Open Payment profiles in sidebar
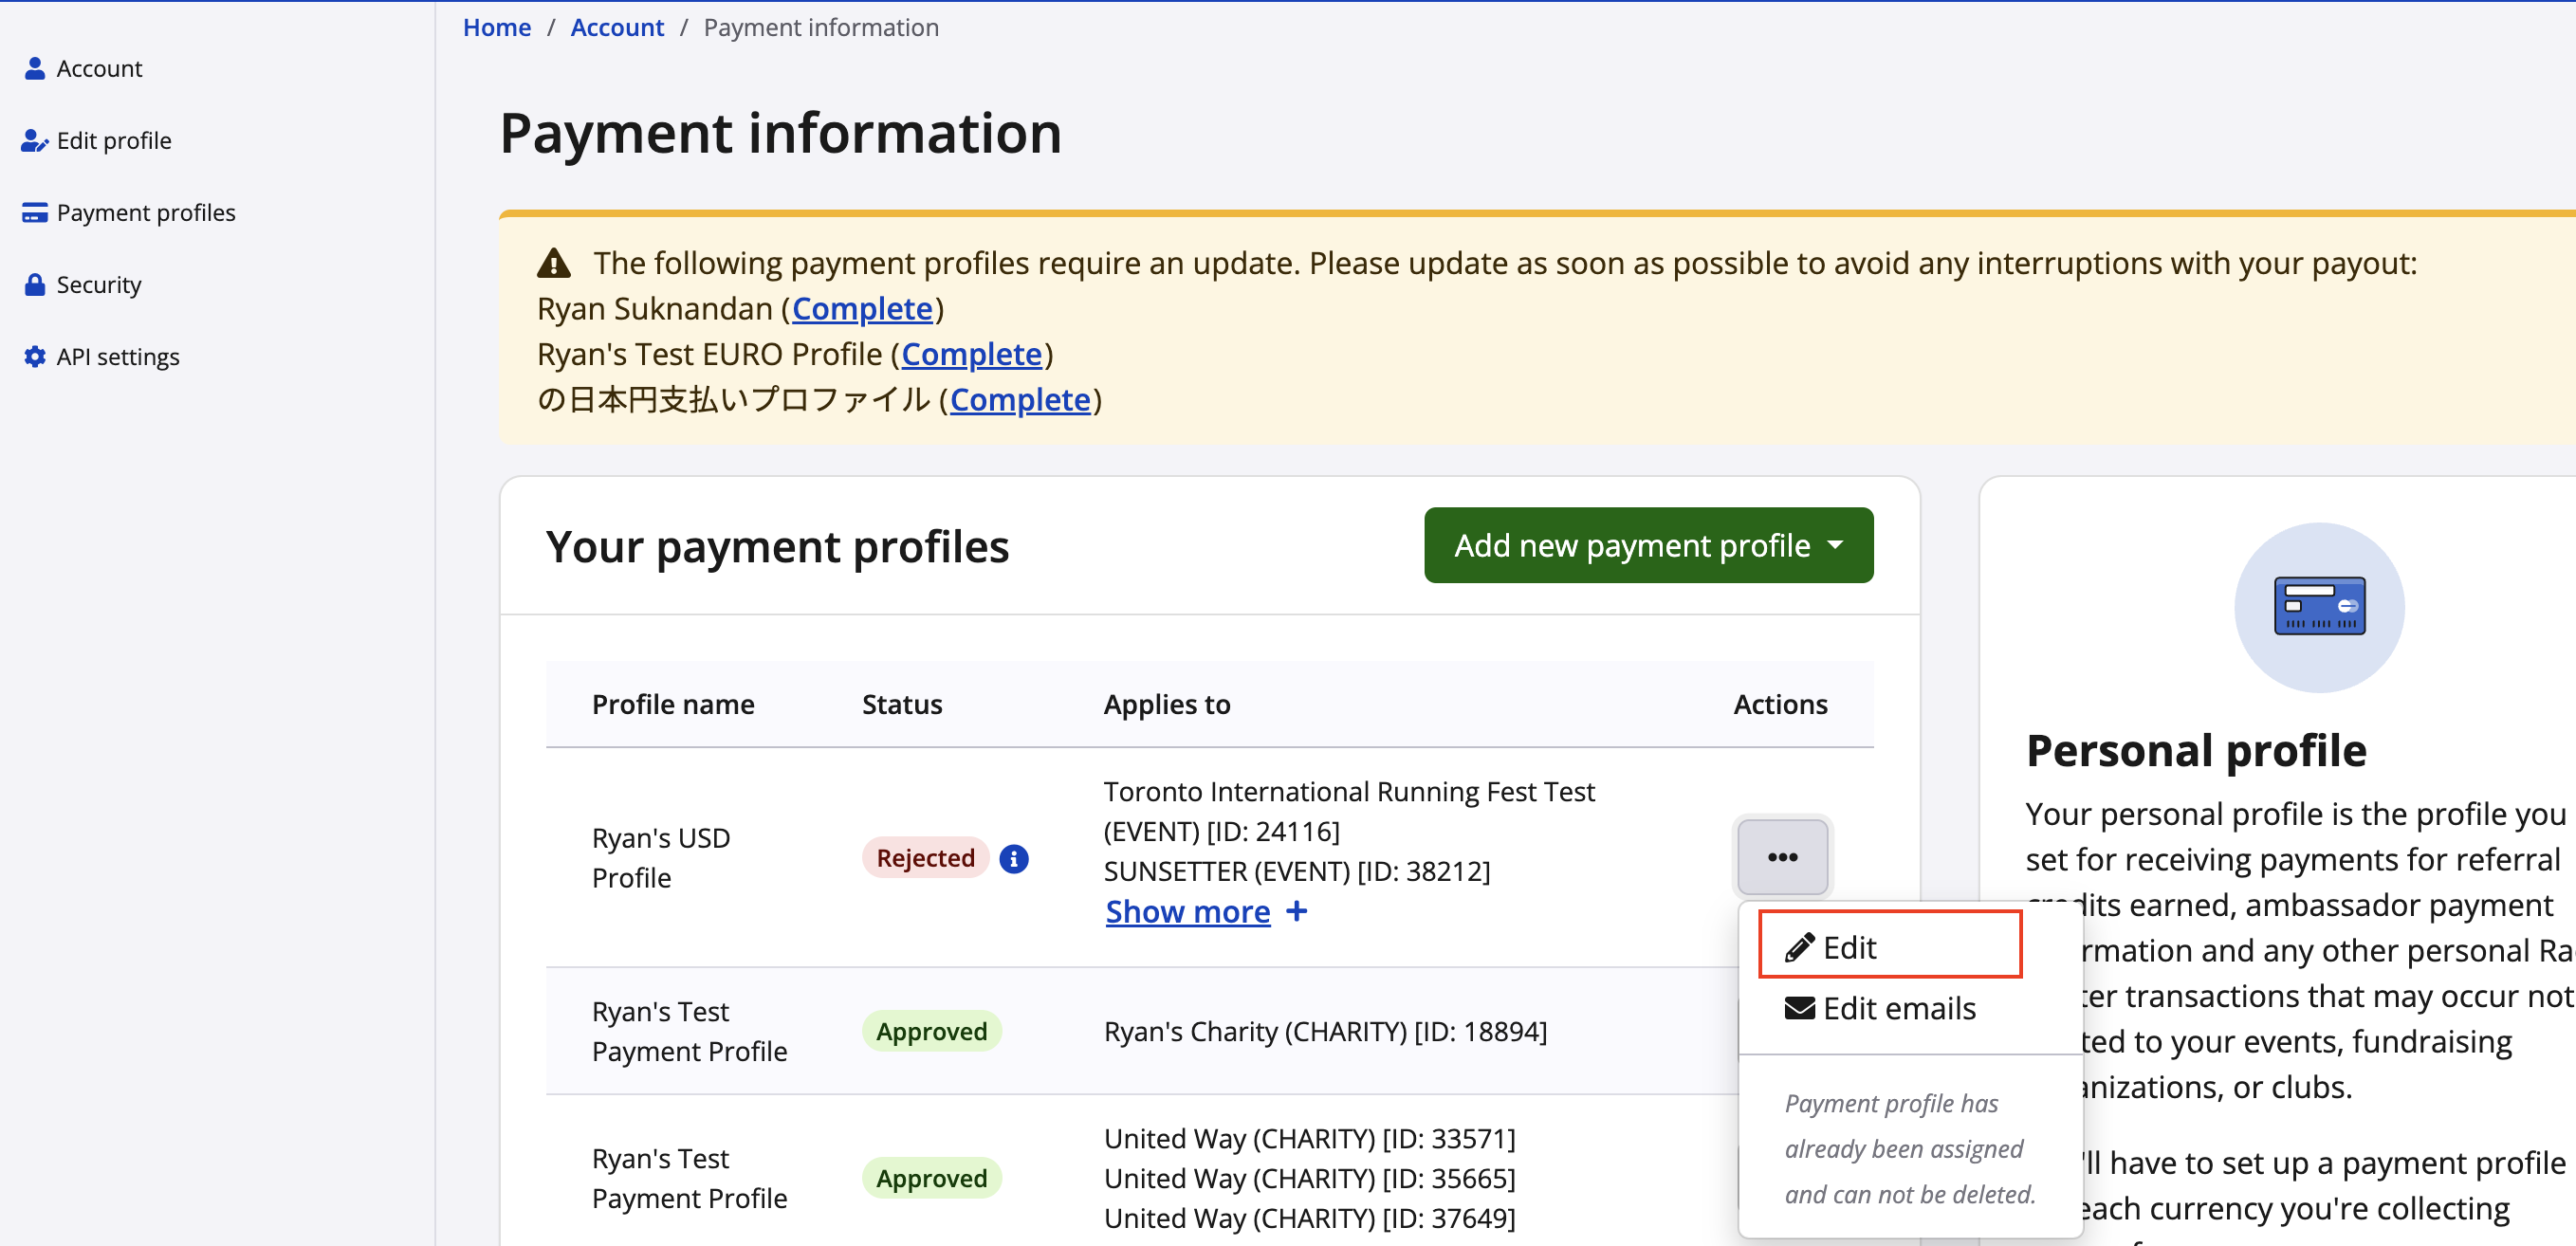 coord(145,212)
